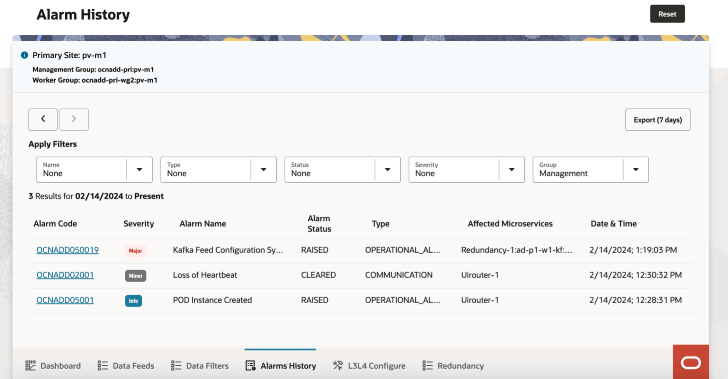Click Kafka Feed Configuration alarm name
Image resolution: width=728 pixels, height=379 pixels.
[x=228, y=250]
